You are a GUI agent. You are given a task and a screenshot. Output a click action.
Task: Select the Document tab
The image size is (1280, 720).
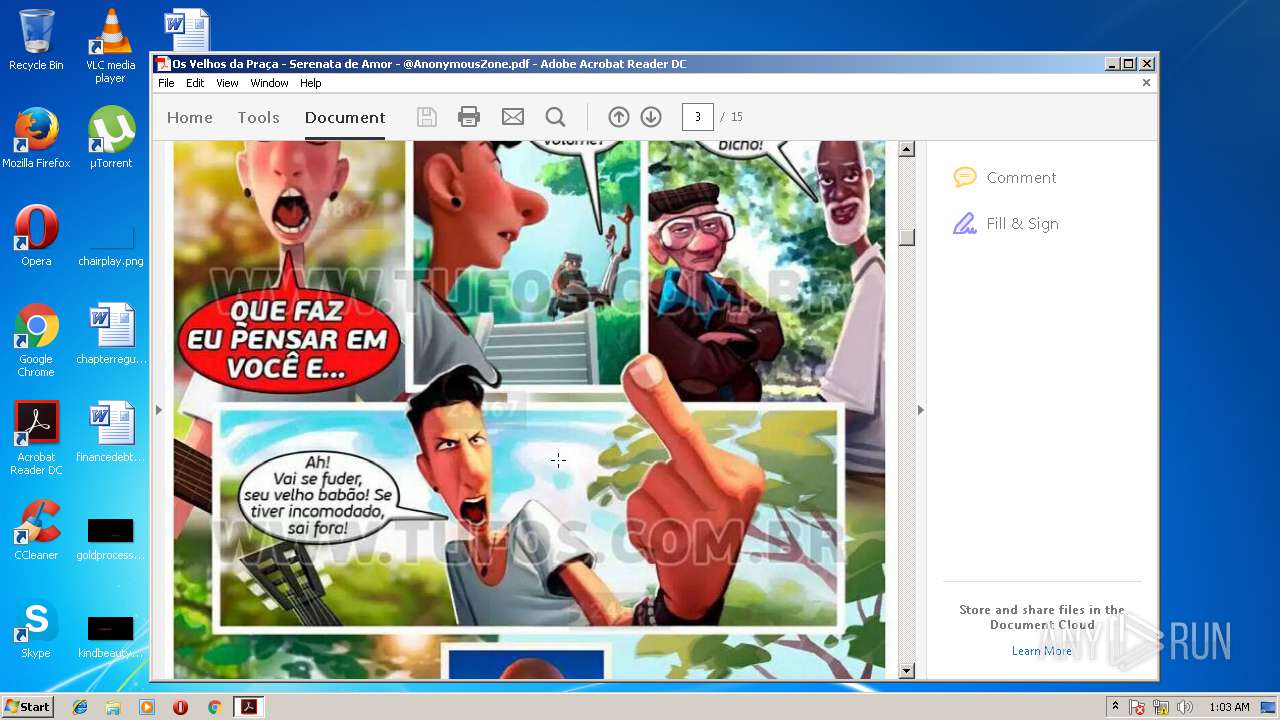tap(345, 117)
